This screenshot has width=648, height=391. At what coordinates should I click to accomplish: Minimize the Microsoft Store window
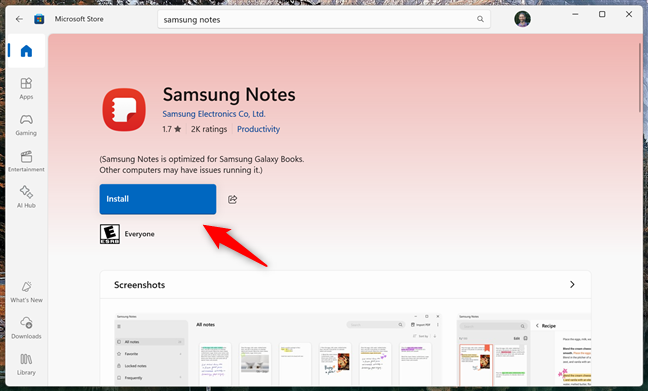[575, 14]
